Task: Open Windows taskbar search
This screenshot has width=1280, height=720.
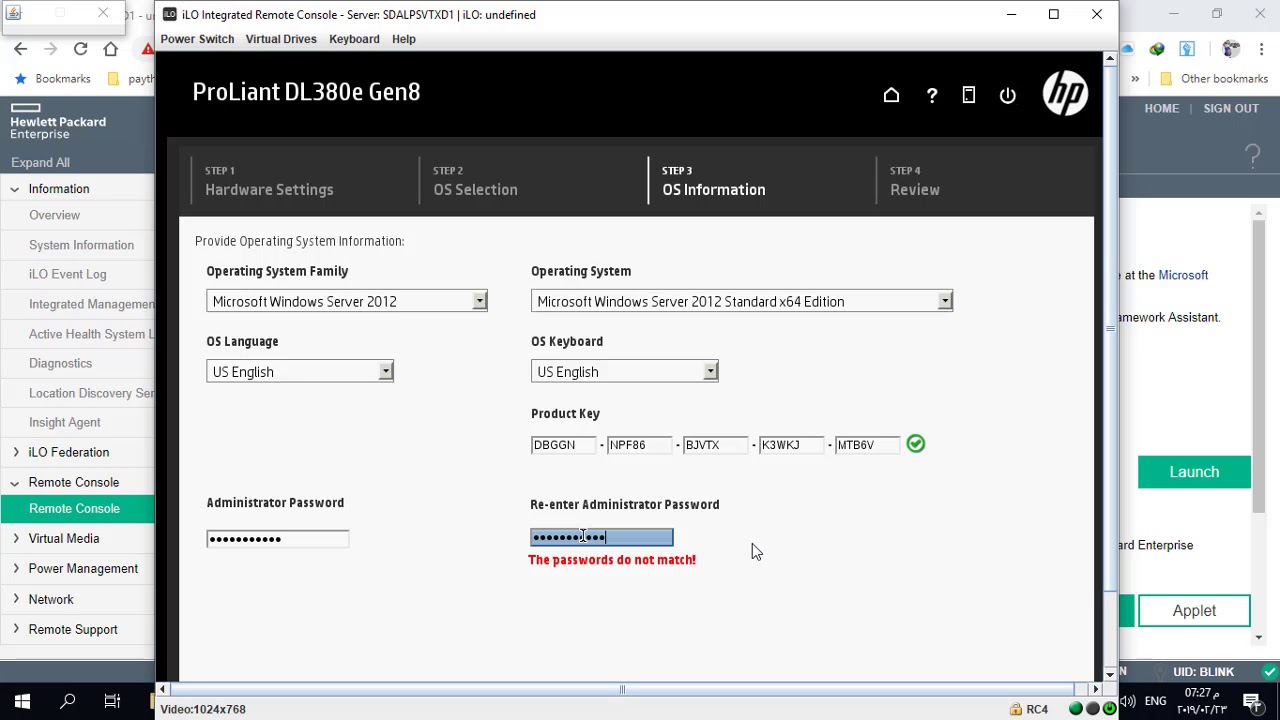Action: [68, 701]
